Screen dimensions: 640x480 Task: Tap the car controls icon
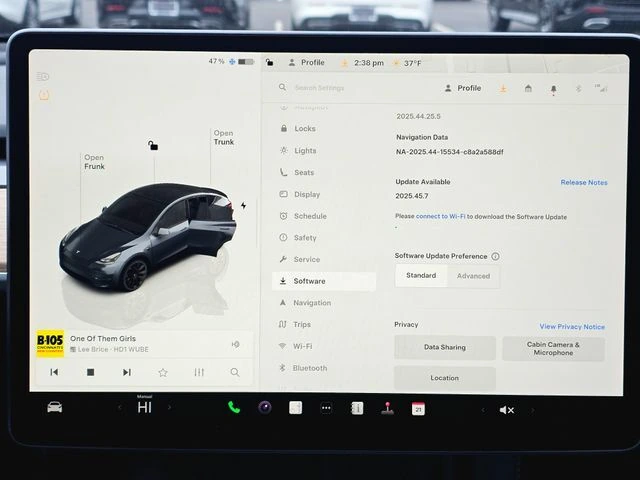point(54,407)
